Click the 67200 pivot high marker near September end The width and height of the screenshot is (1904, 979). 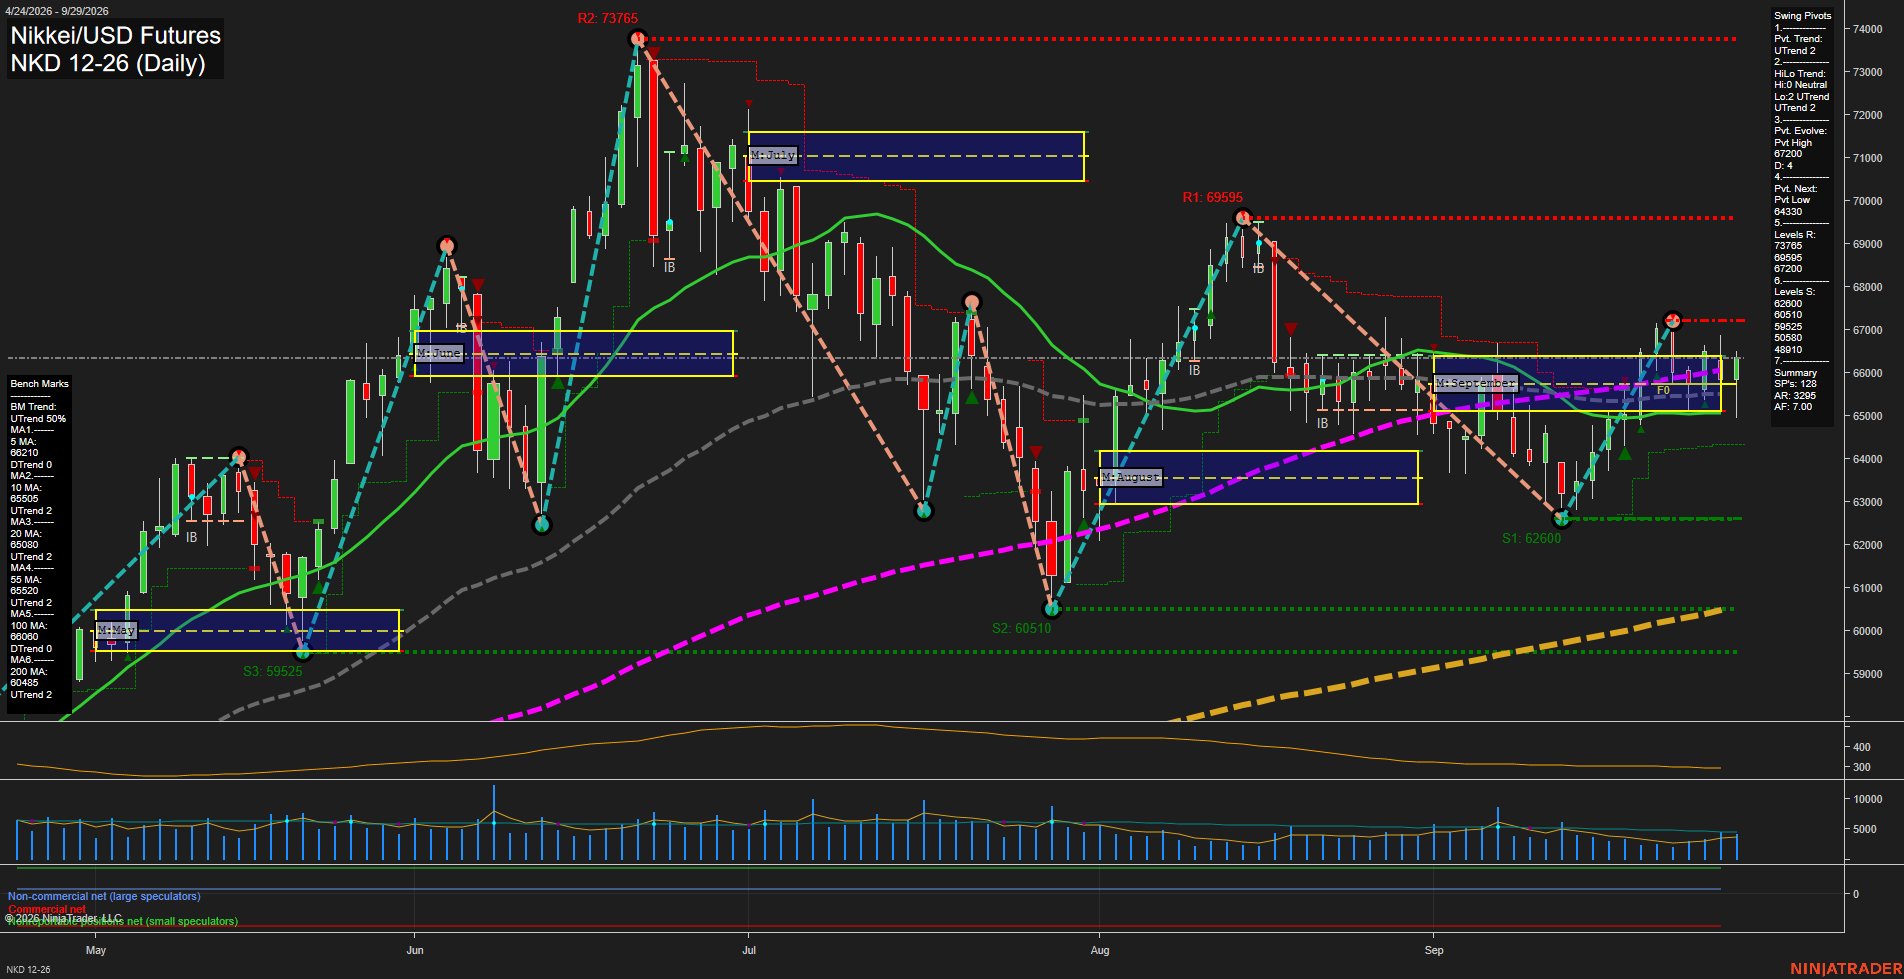1672,320
